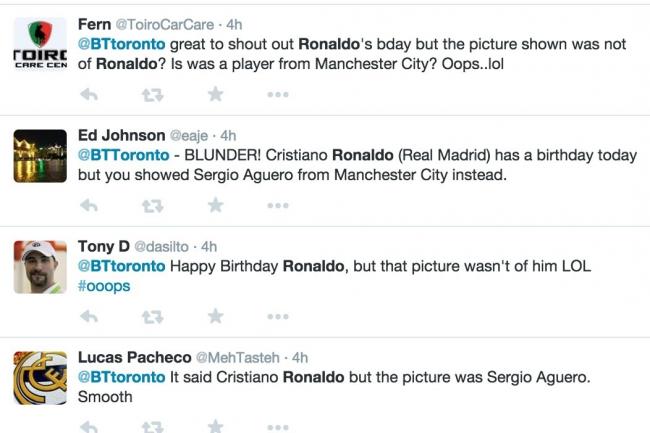The height and width of the screenshot is (433, 650).
Task: Open more options on Ed Johnson's tweet
Action: pyautogui.click(x=278, y=205)
